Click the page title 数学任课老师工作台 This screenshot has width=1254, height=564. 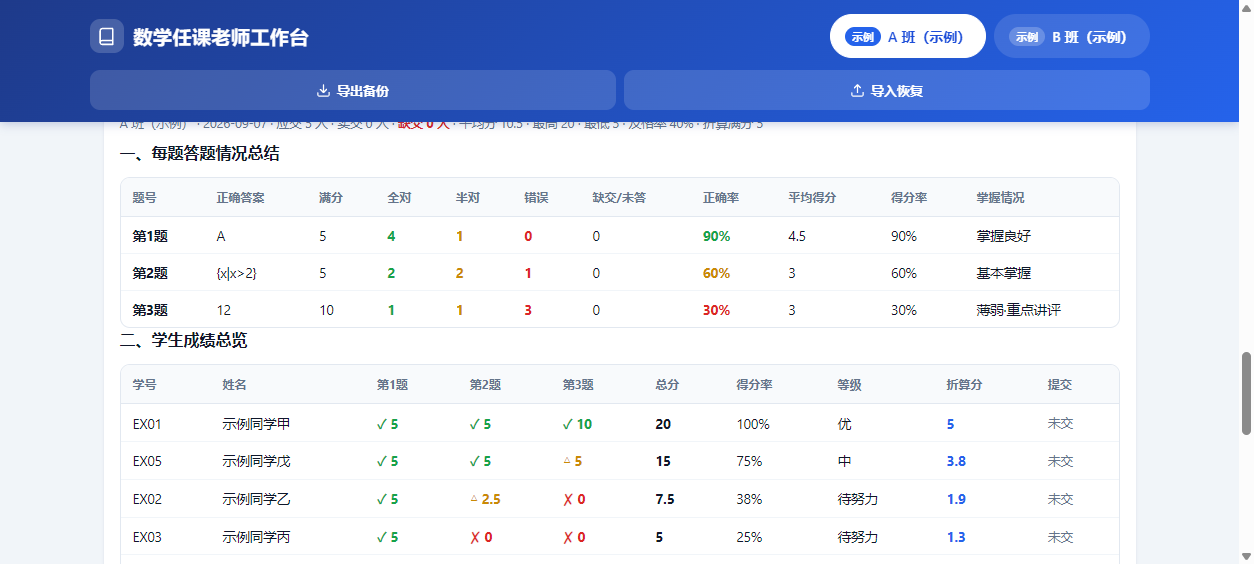click(221, 37)
